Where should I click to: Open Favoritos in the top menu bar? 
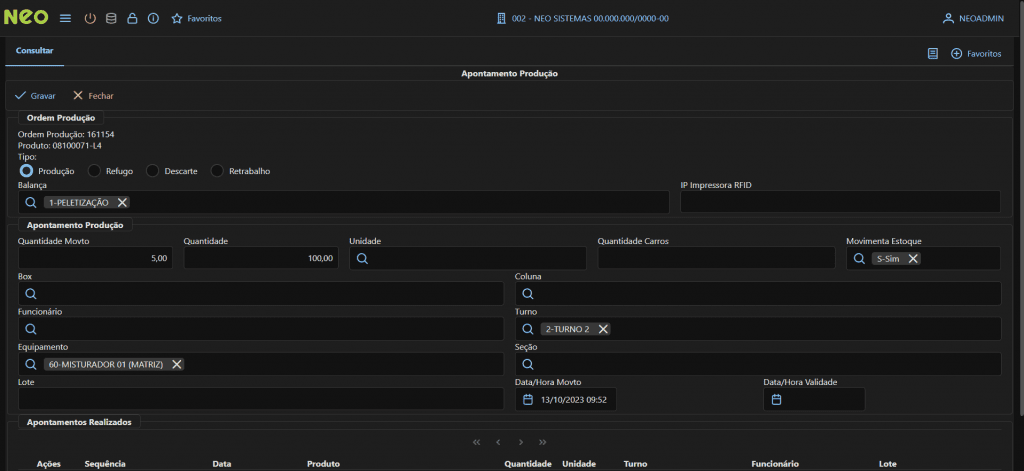[197, 18]
